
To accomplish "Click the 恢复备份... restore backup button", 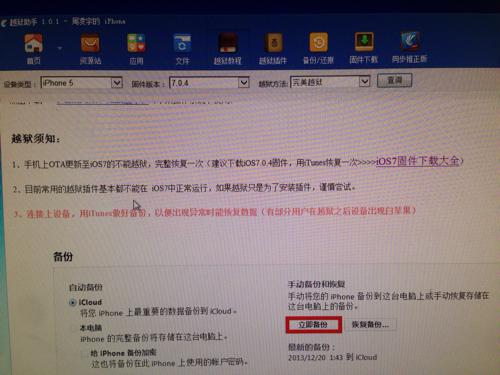I will 370,324.
